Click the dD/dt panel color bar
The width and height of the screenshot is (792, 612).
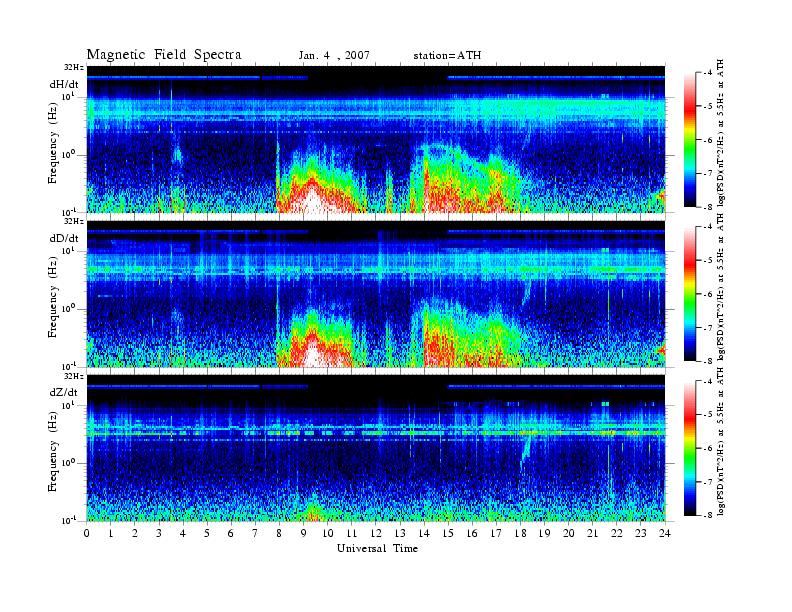(690, 294)
